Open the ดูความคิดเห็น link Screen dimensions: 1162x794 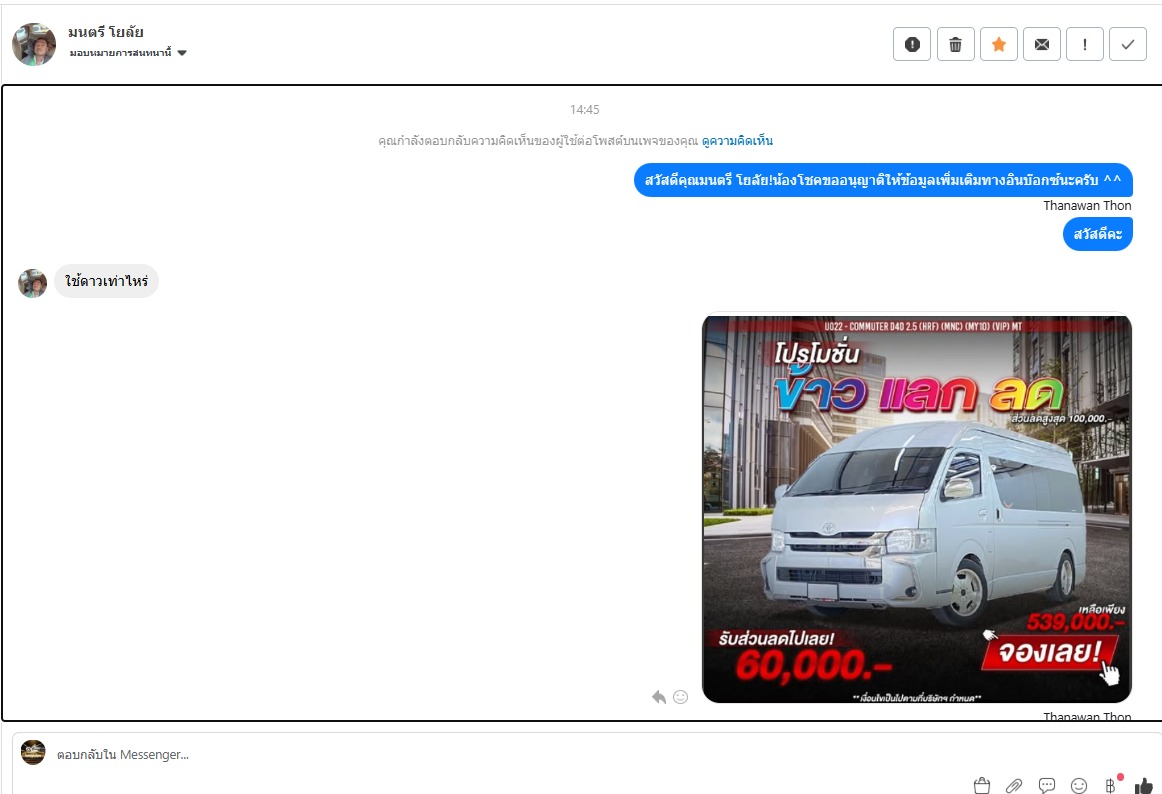[x=737, y=141]
